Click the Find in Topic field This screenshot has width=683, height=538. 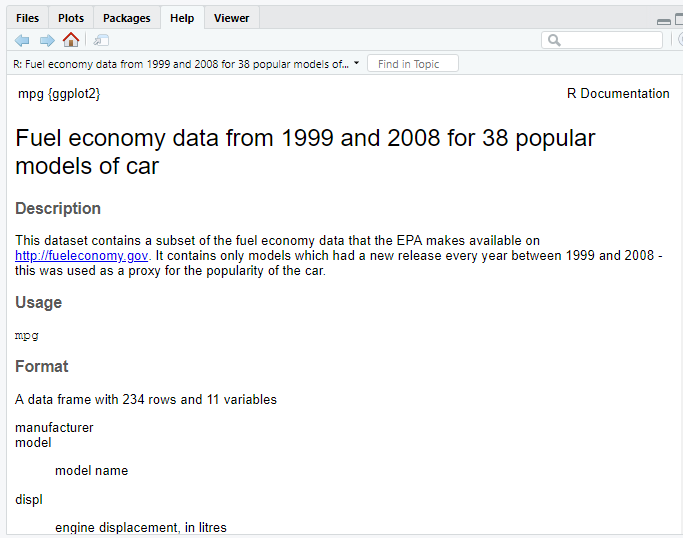click(x=413, y=64)
